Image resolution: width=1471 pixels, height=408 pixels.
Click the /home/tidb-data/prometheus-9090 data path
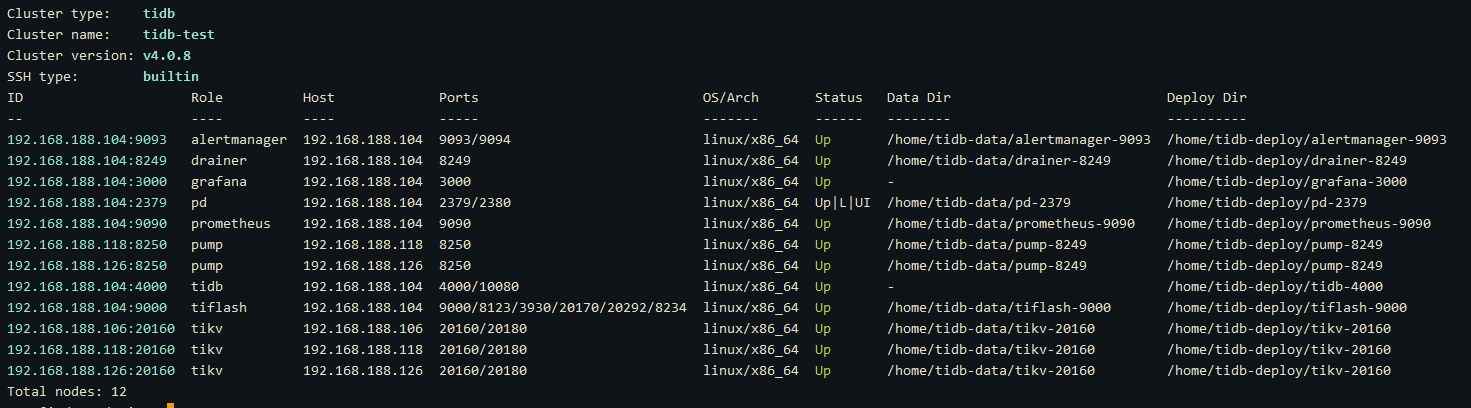[1011, 224]
